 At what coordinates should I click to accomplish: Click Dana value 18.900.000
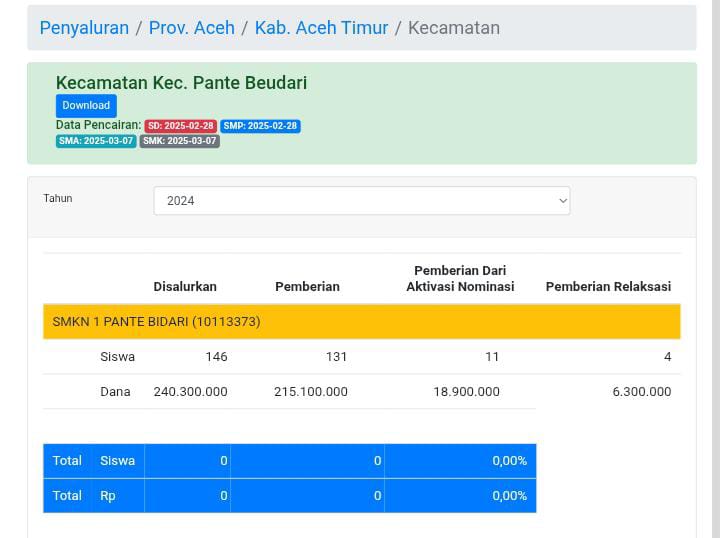click(x=467, y=392)
